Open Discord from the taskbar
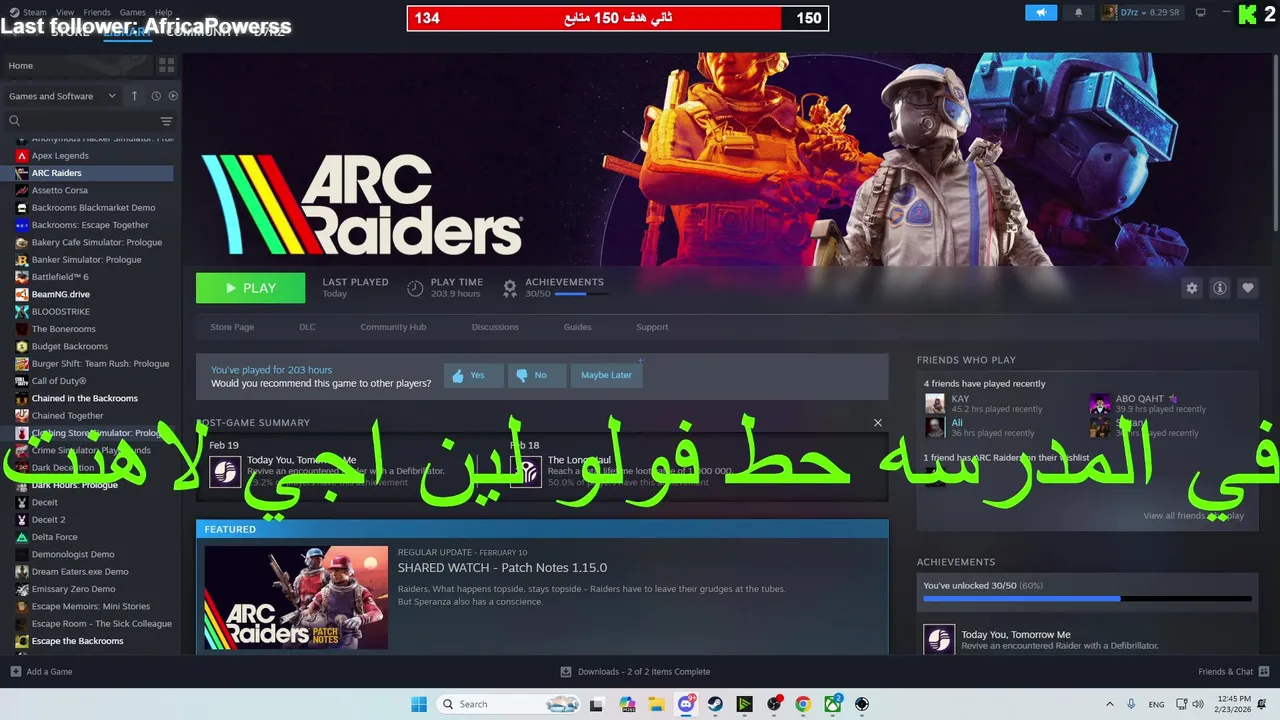 pos(686,704)
